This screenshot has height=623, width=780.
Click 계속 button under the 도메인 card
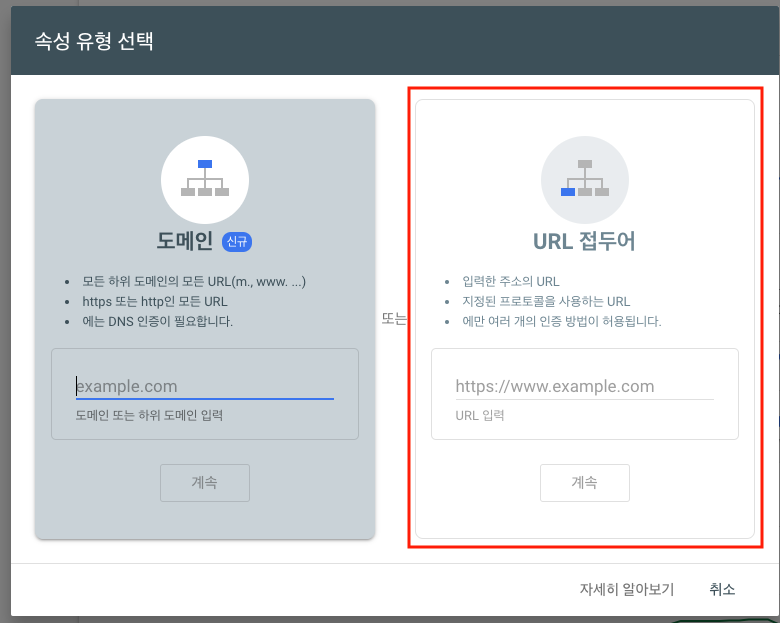(x=205, y=483)
